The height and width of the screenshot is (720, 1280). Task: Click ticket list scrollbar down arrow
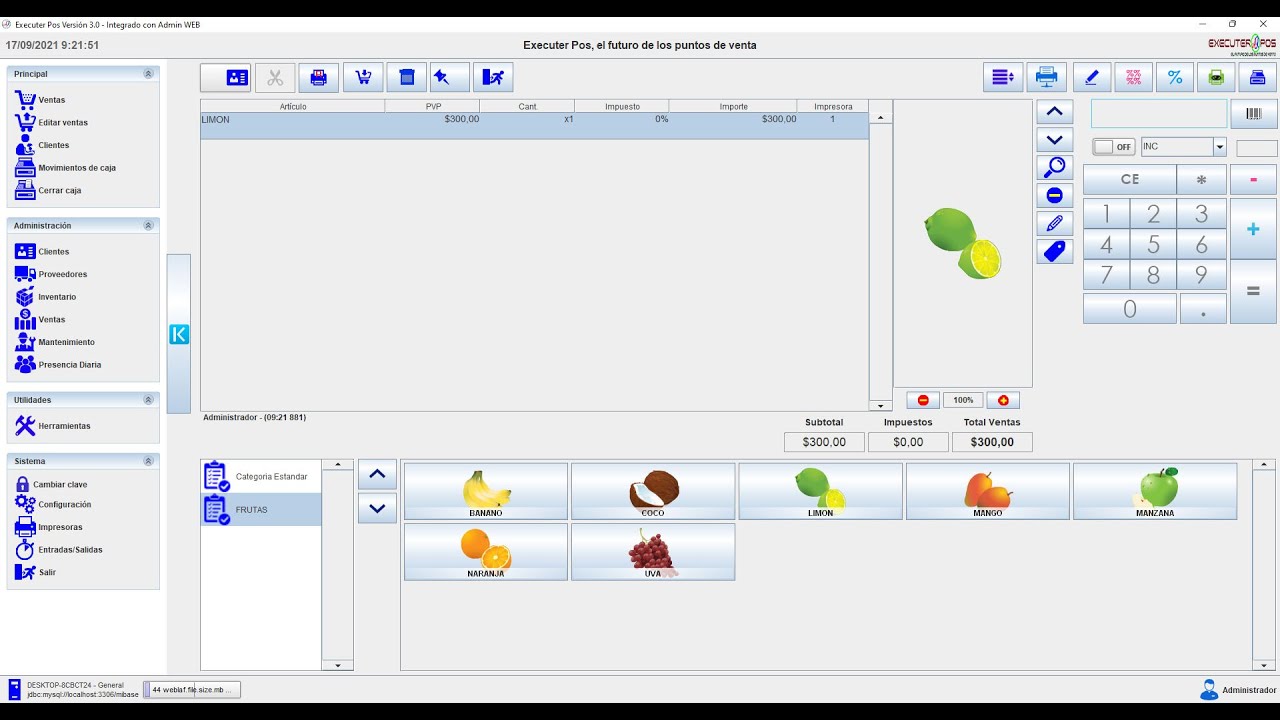coord(880,406)
